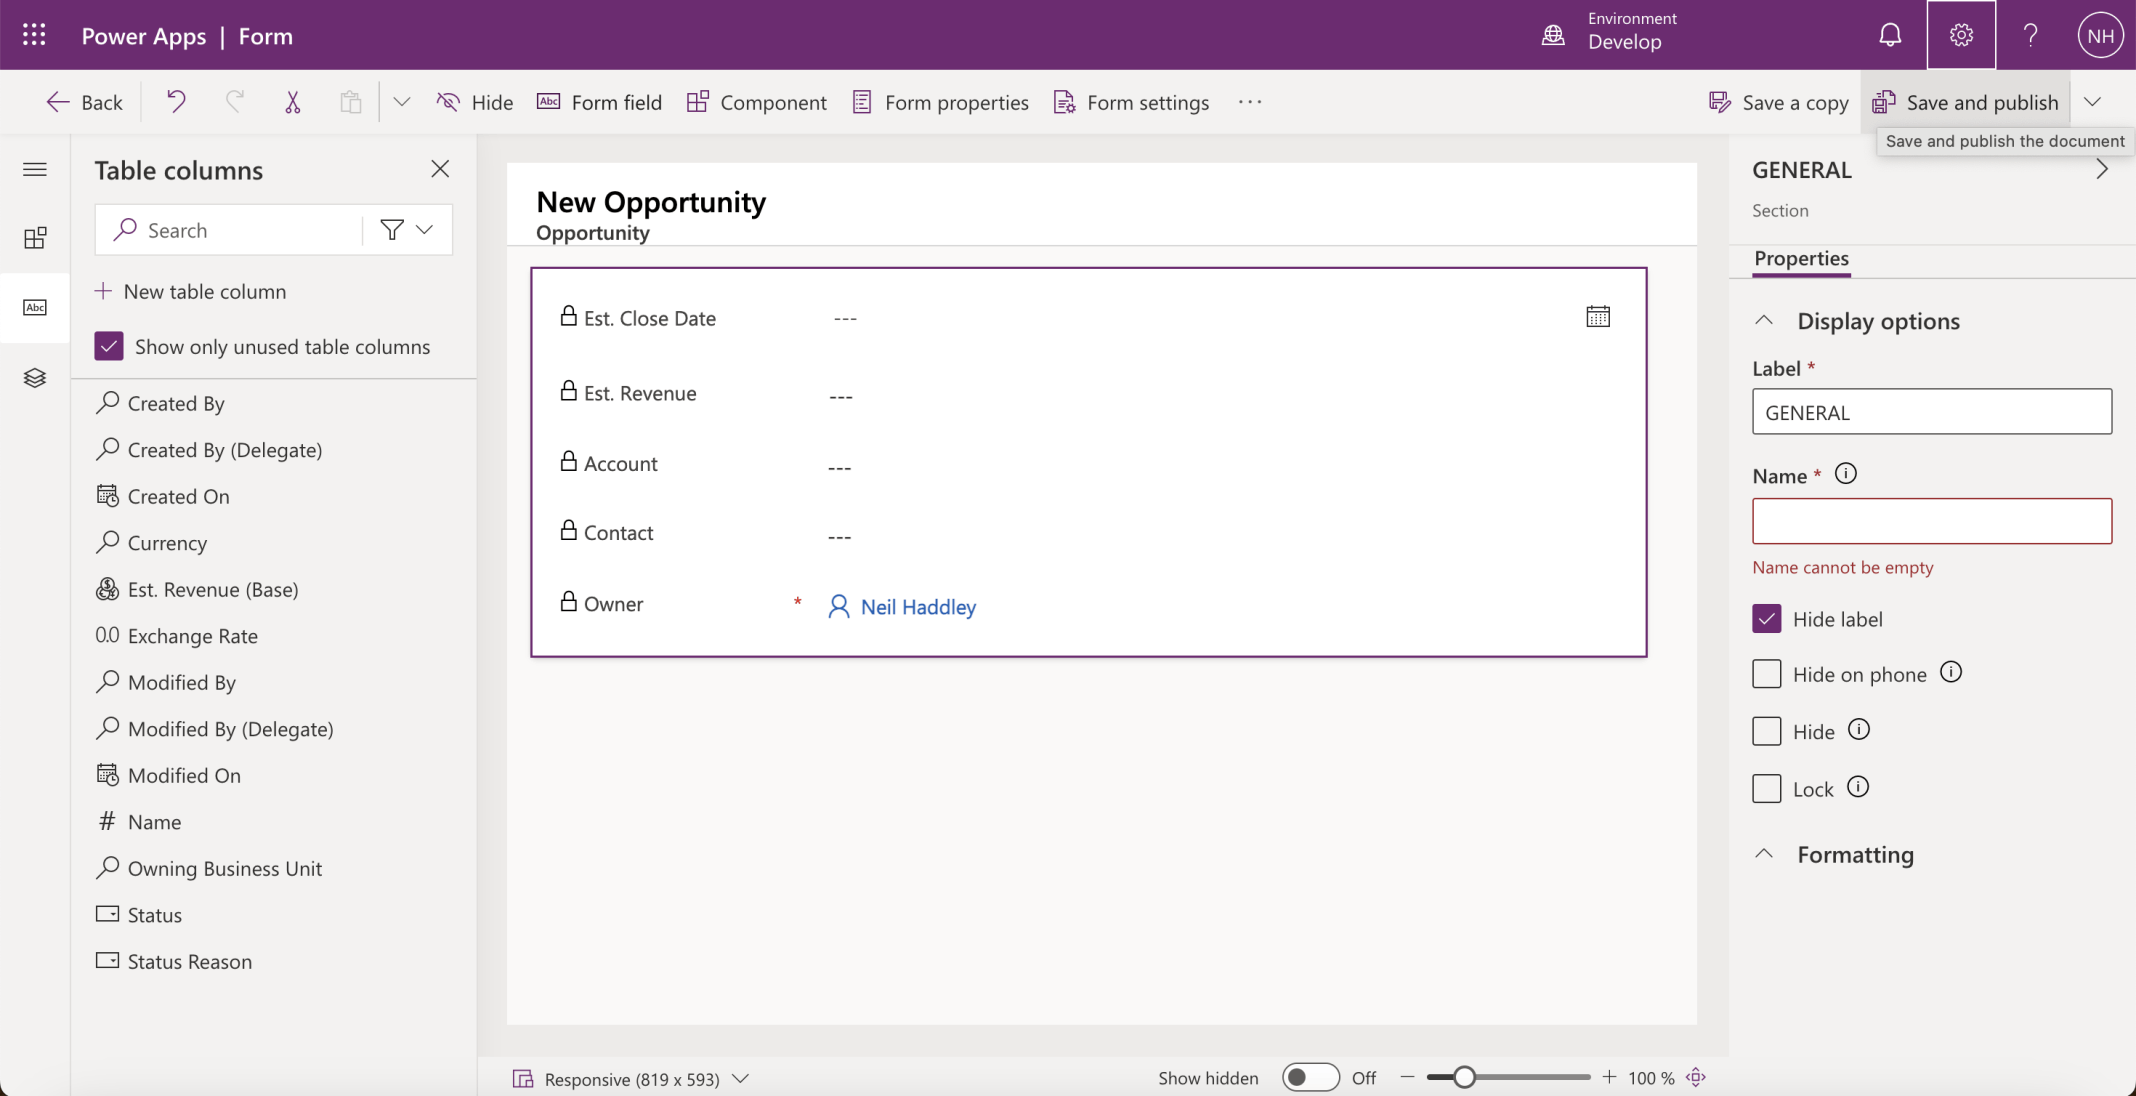Click the fit-to-width icon beside zoom percentage
Viewport: 2136px width, 1096px height.
[1696, 1077]
